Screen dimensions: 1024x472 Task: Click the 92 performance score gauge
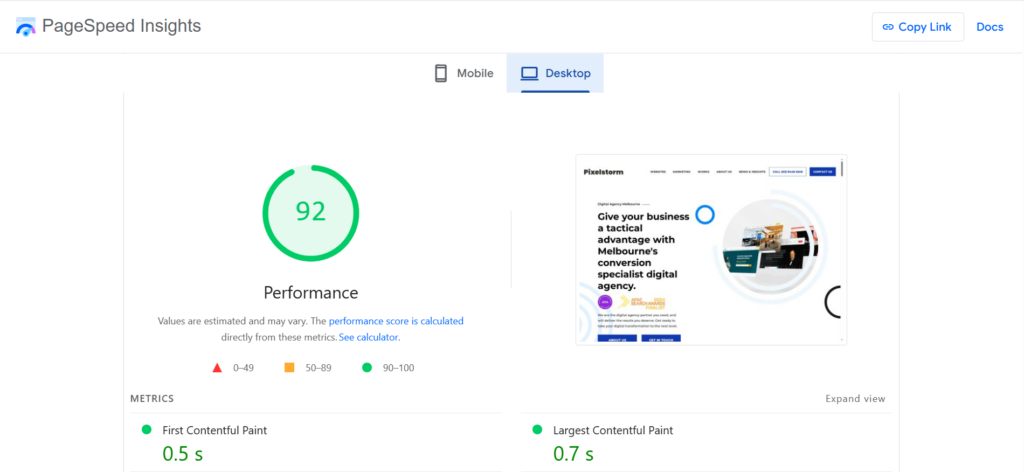(311, 213)
